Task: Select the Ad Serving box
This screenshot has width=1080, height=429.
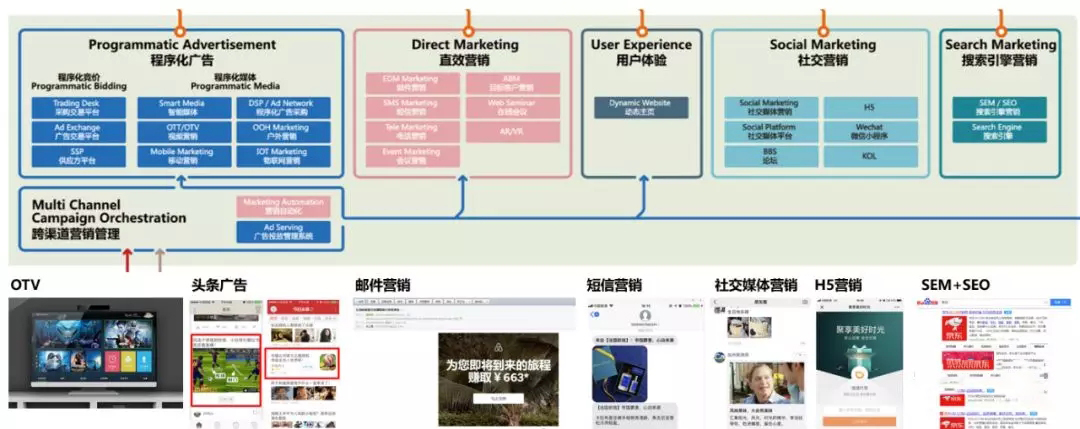Action: 283,232
